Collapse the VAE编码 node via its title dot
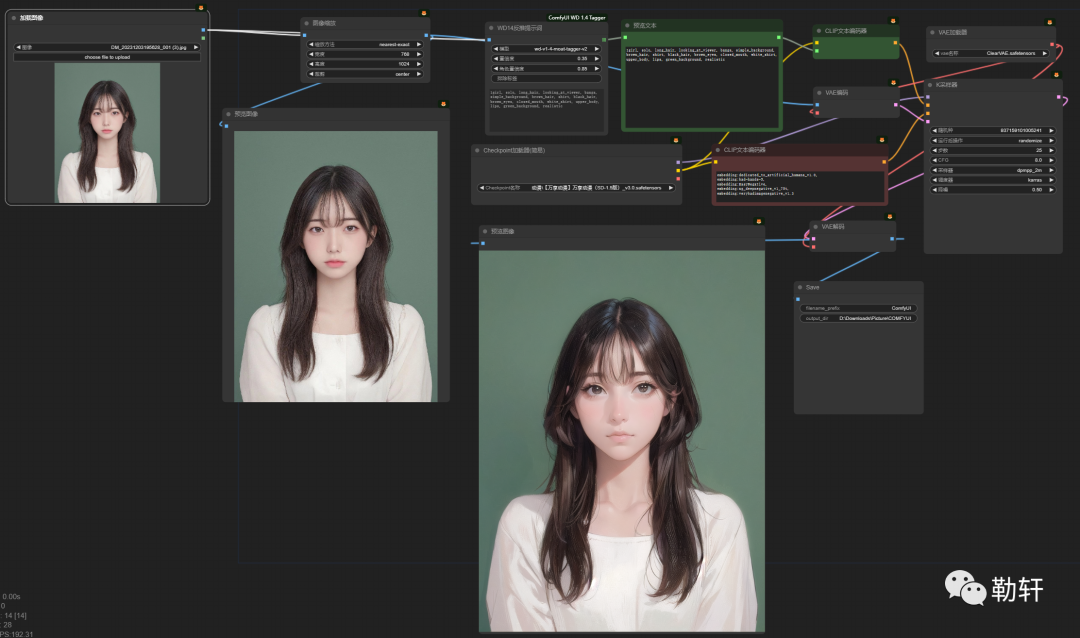 coord(819,92)
